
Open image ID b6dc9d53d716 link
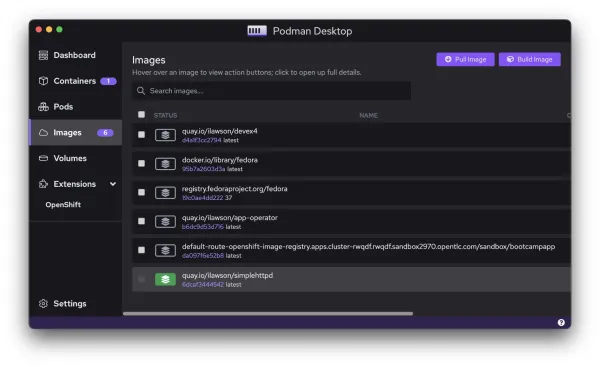203,227
